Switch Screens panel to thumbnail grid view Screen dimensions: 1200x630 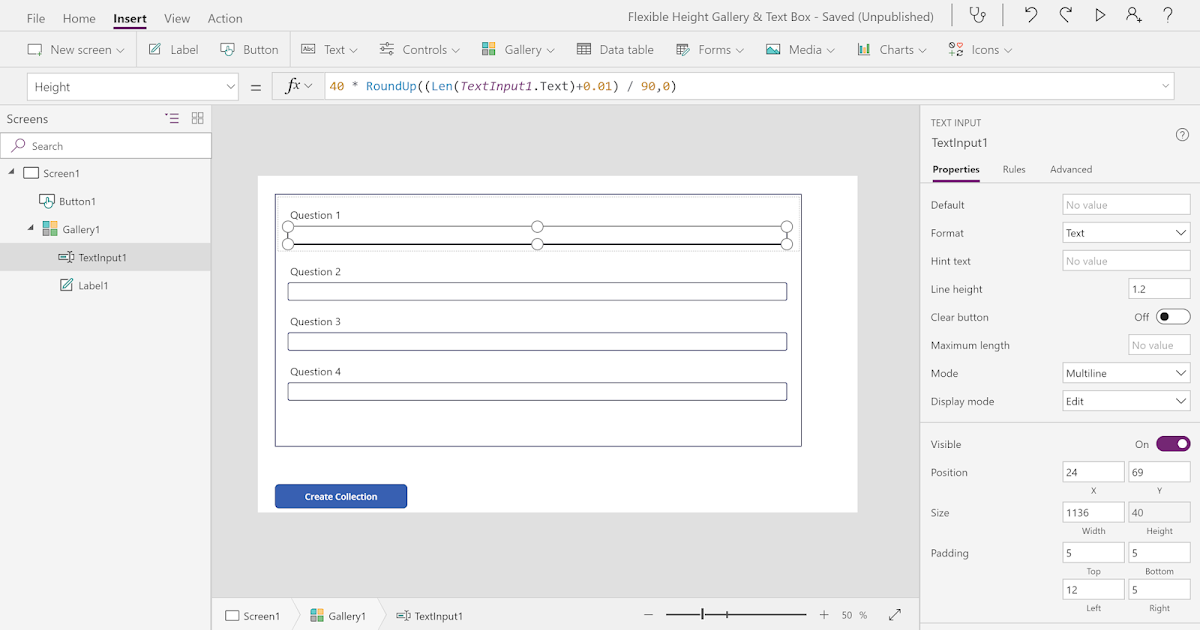tap(197, 118)
